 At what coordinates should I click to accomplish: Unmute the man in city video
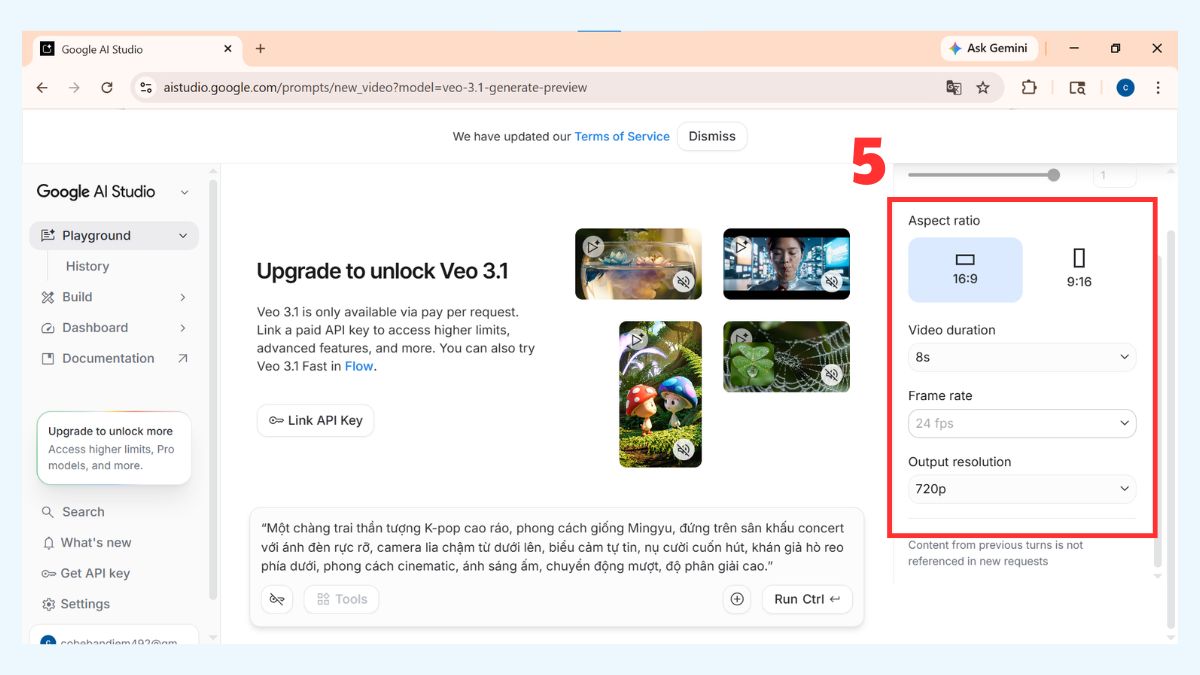point(831,283)
